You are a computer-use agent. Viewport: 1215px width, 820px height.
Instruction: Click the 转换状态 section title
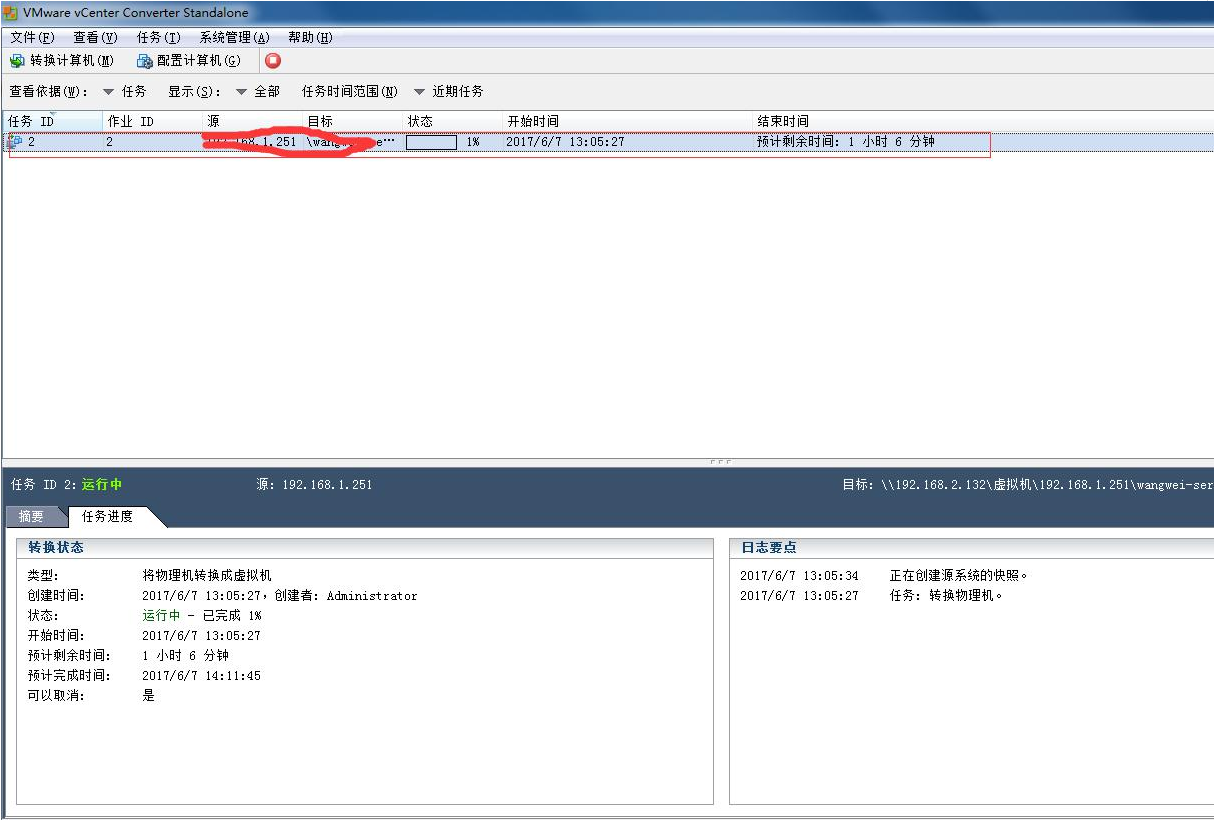(x=56, y=548)
